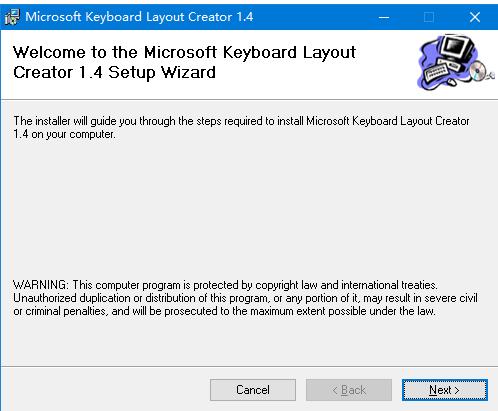Click the disabled < Back button
Screen dimensions: 498x411
(x=349, y=390)
